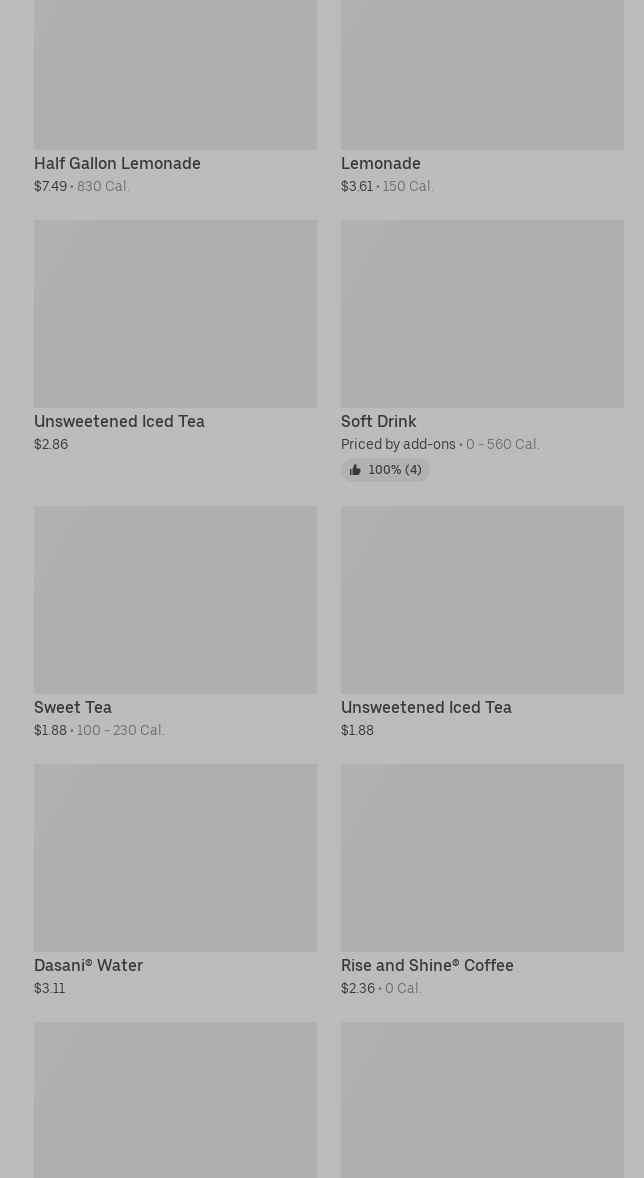
Task: Click the $2.86 Unsweetened Iced Tea title
Action: point(119,421)
